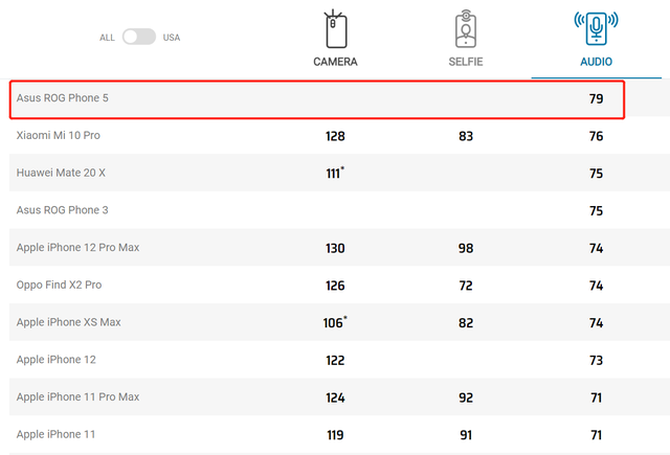Click the Camera phone icon
The image size is (670, 455).
(x=336, y=29)
